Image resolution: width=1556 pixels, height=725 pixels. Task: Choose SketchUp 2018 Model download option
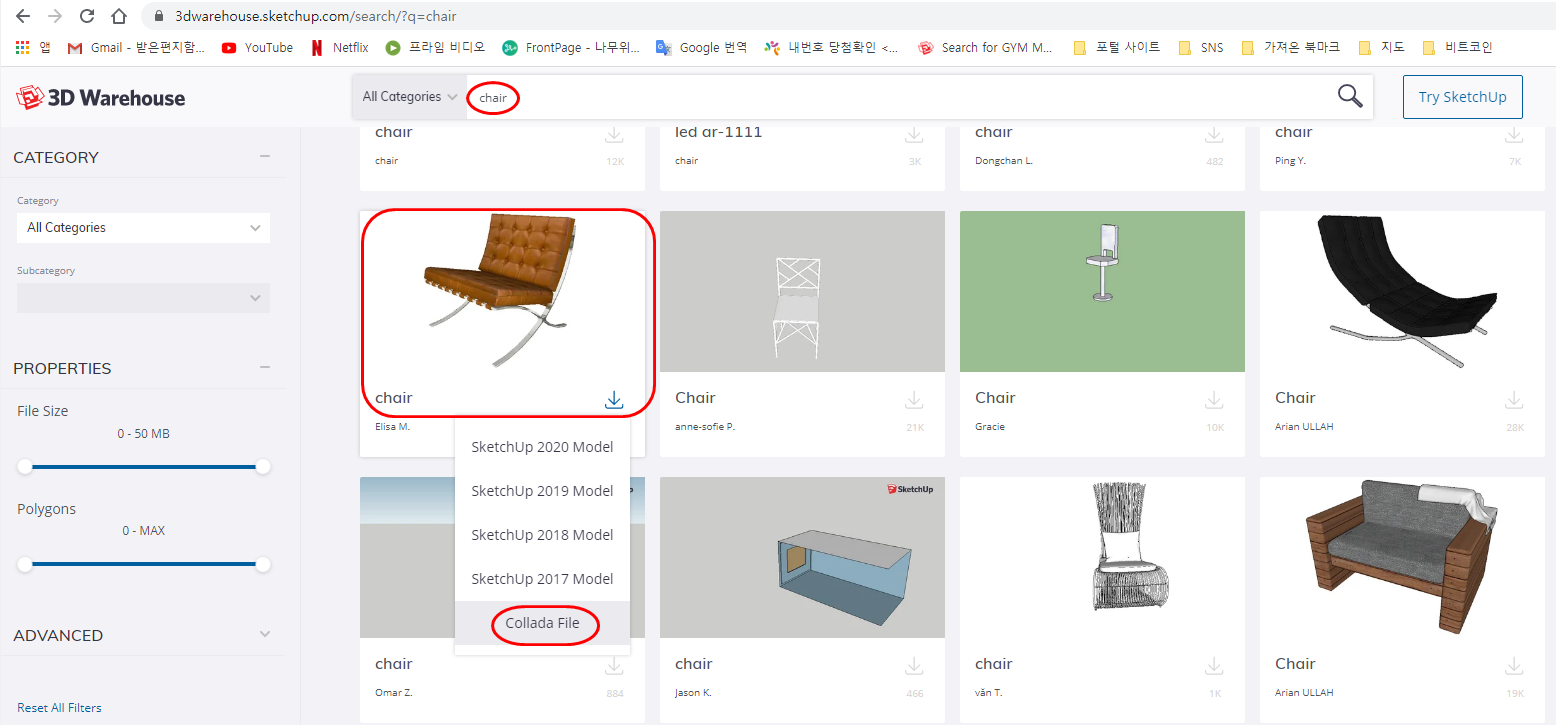pos(542,535)
